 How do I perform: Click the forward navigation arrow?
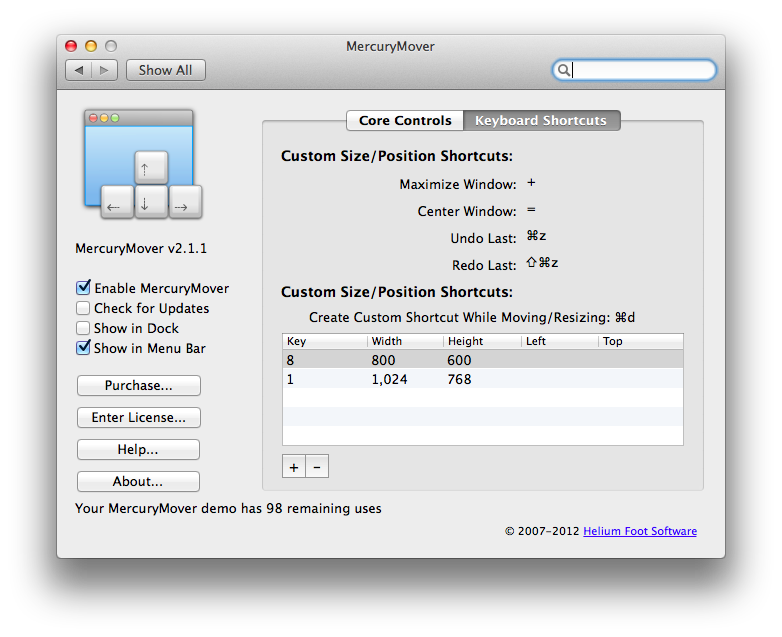[105, 70]
